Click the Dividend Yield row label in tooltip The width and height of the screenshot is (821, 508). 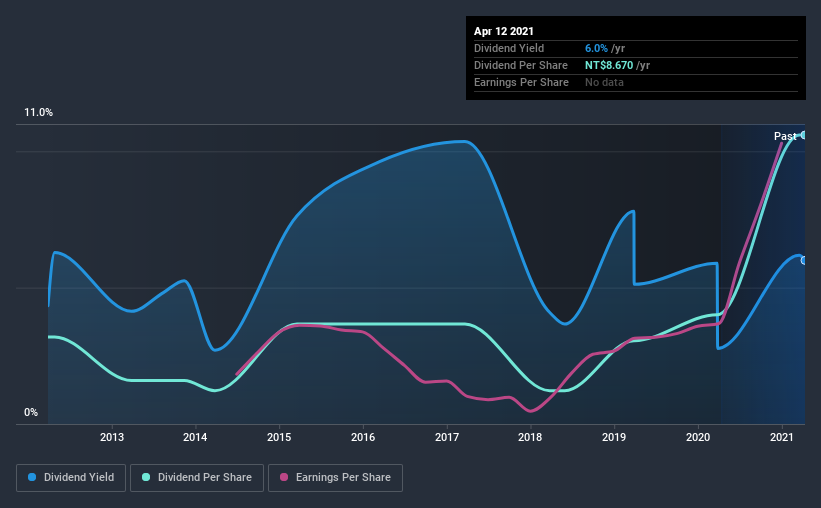[509, 48]
